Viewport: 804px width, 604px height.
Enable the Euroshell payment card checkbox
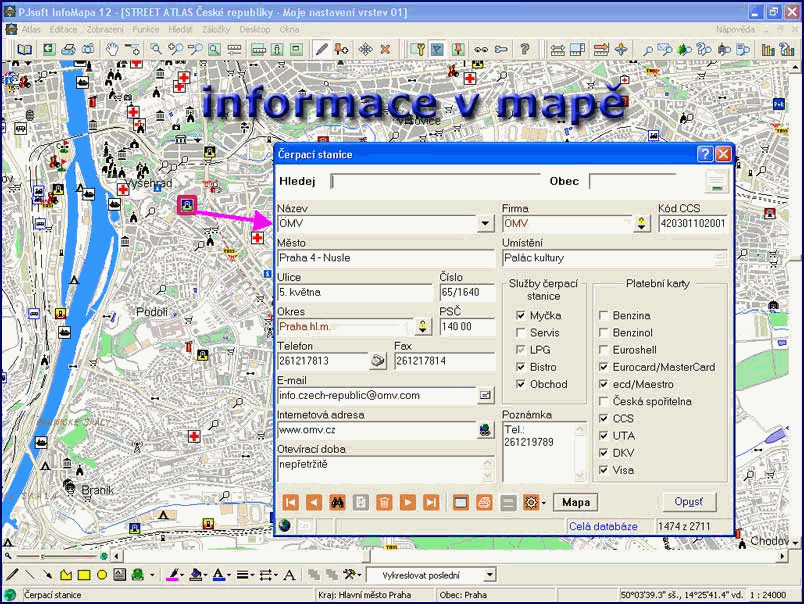click(604, 350)
